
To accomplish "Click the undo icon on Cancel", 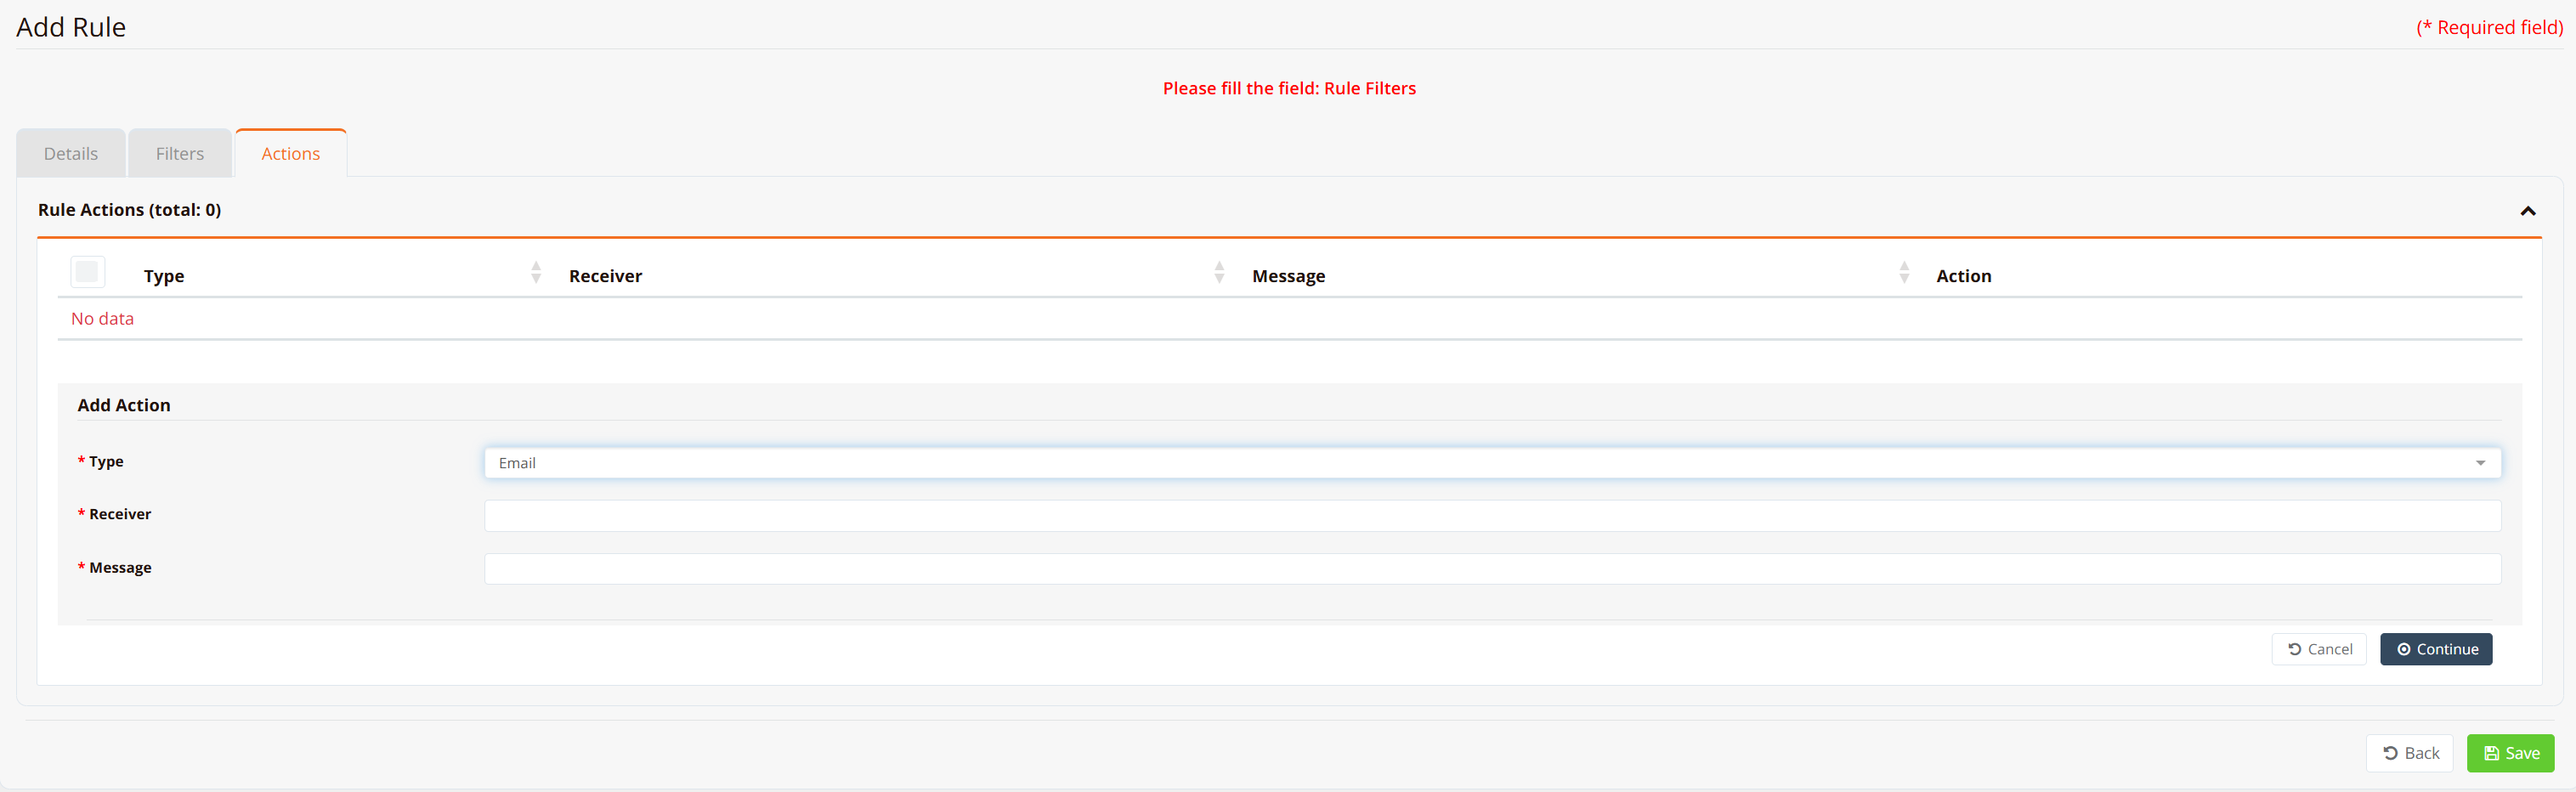I will 2294,649.
